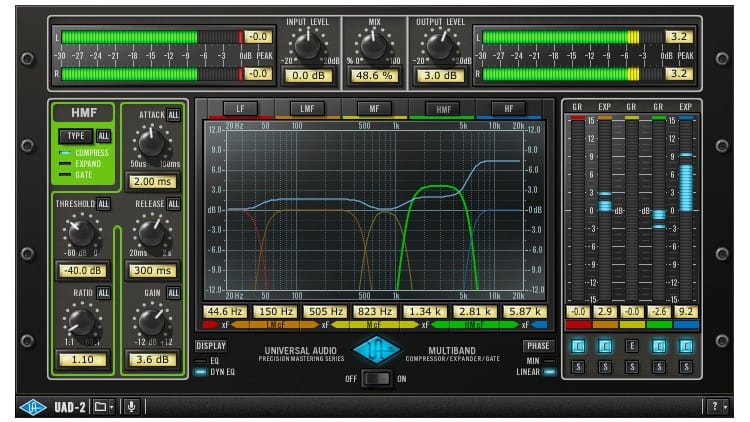Click the MIX knob
Screen dimensions: 750x422
pyautogui.click(x=374, y=46)
